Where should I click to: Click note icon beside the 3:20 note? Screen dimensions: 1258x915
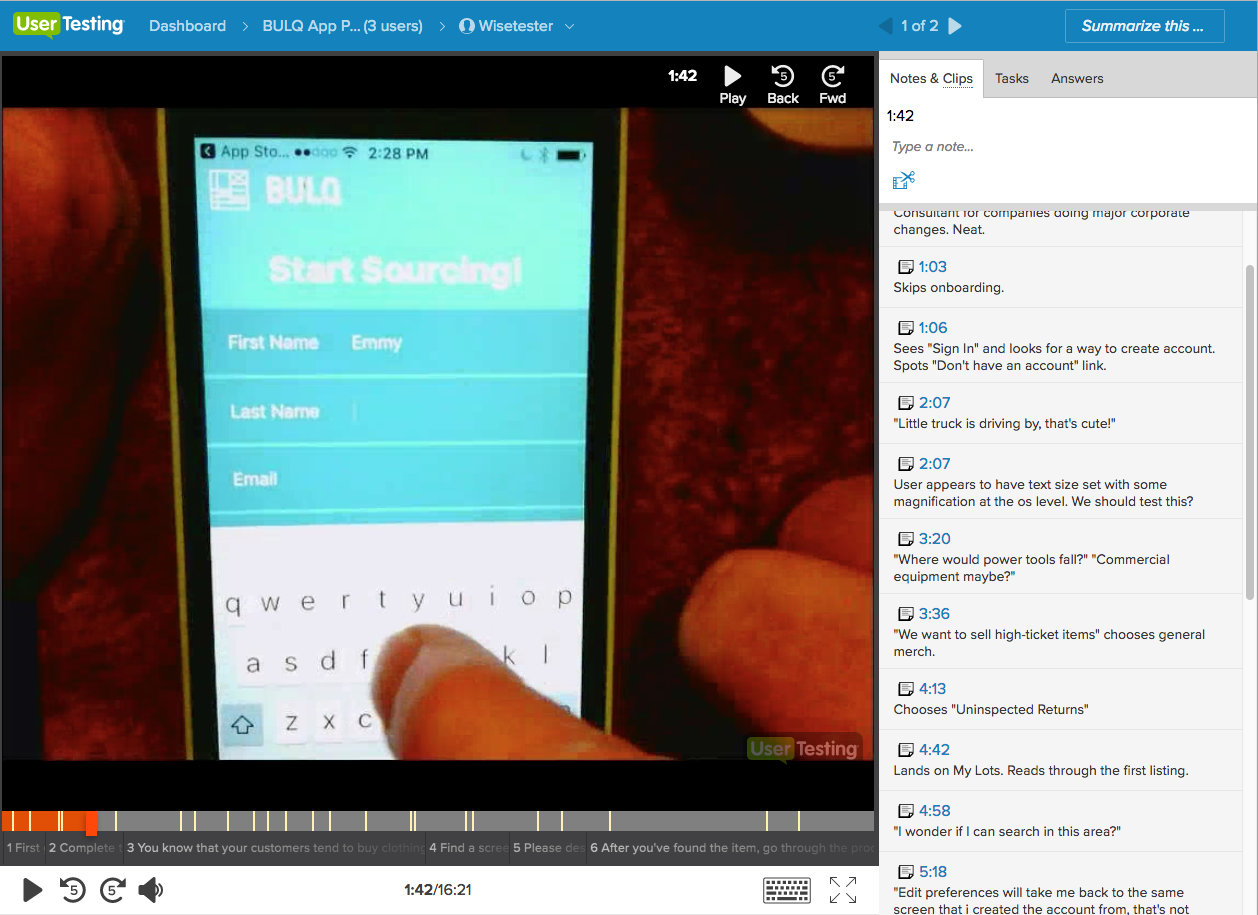click(x=905, y=539)
